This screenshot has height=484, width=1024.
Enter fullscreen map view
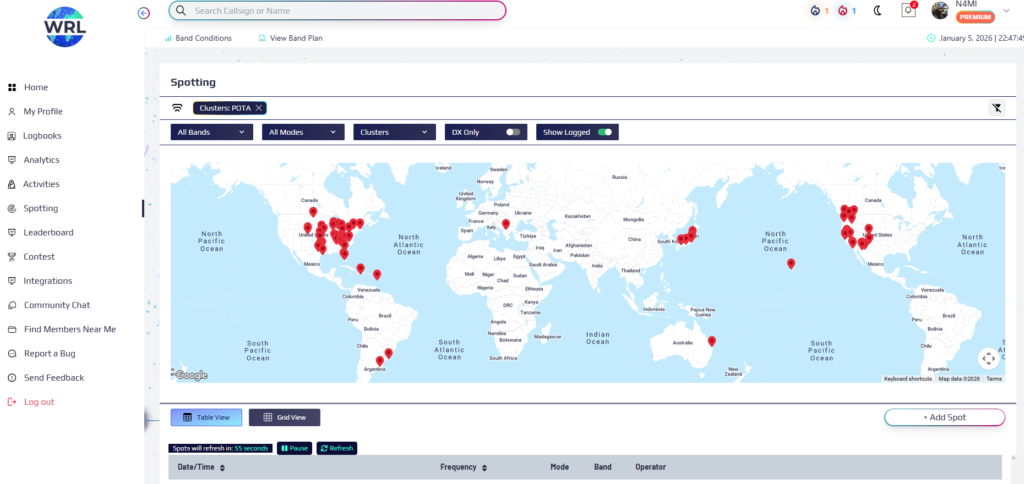coord(988,358)
